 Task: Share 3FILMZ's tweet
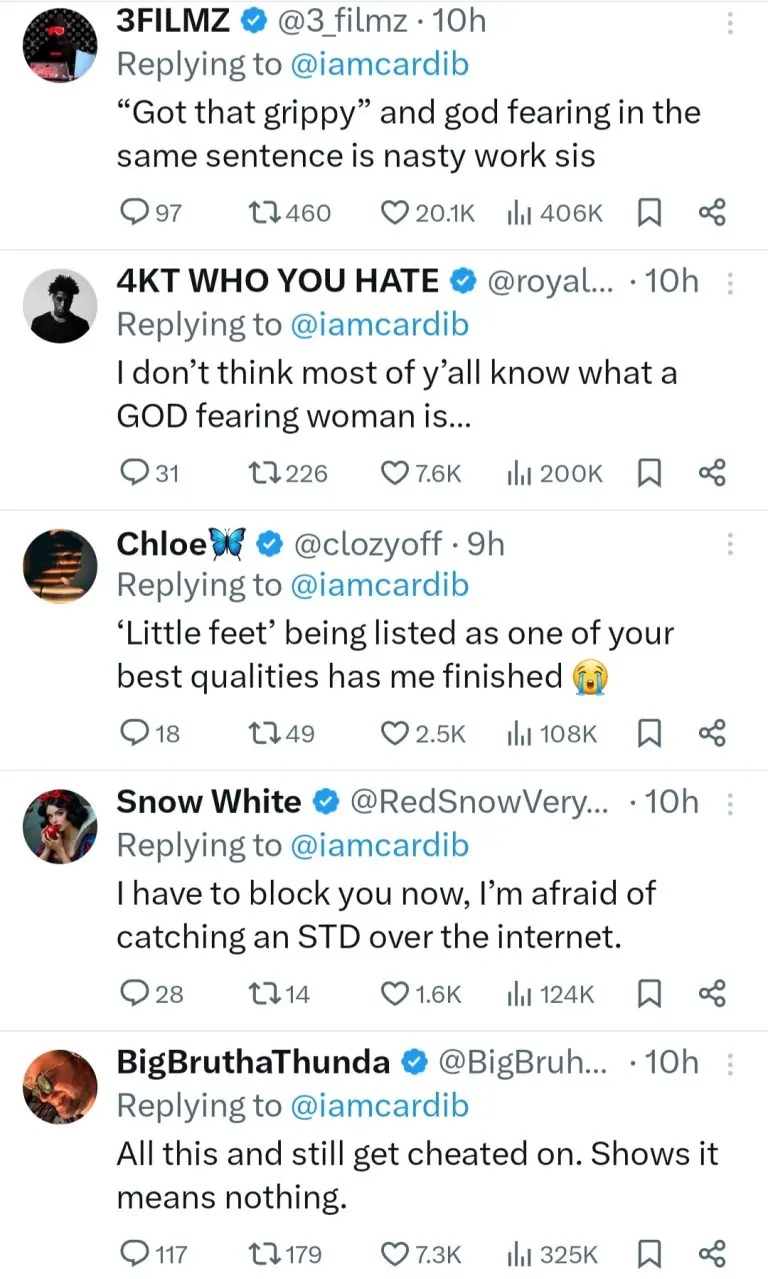[712, 212]
